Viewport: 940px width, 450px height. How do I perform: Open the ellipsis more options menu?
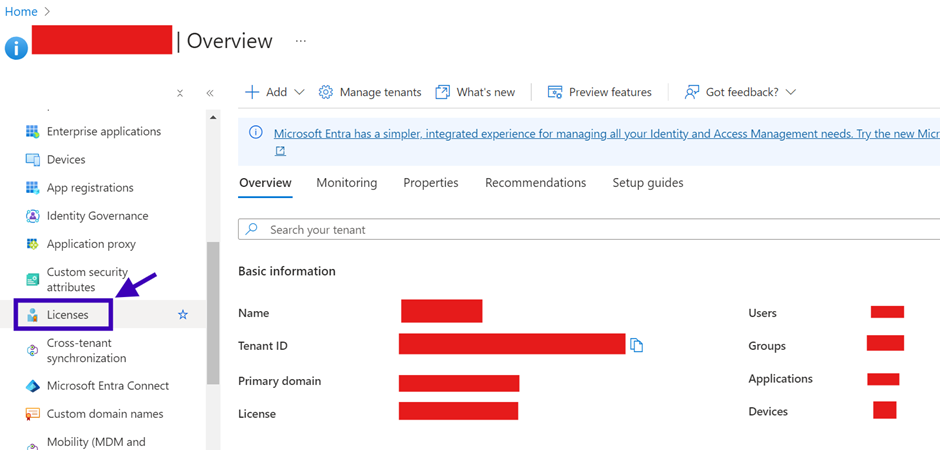tap(301, 41)
